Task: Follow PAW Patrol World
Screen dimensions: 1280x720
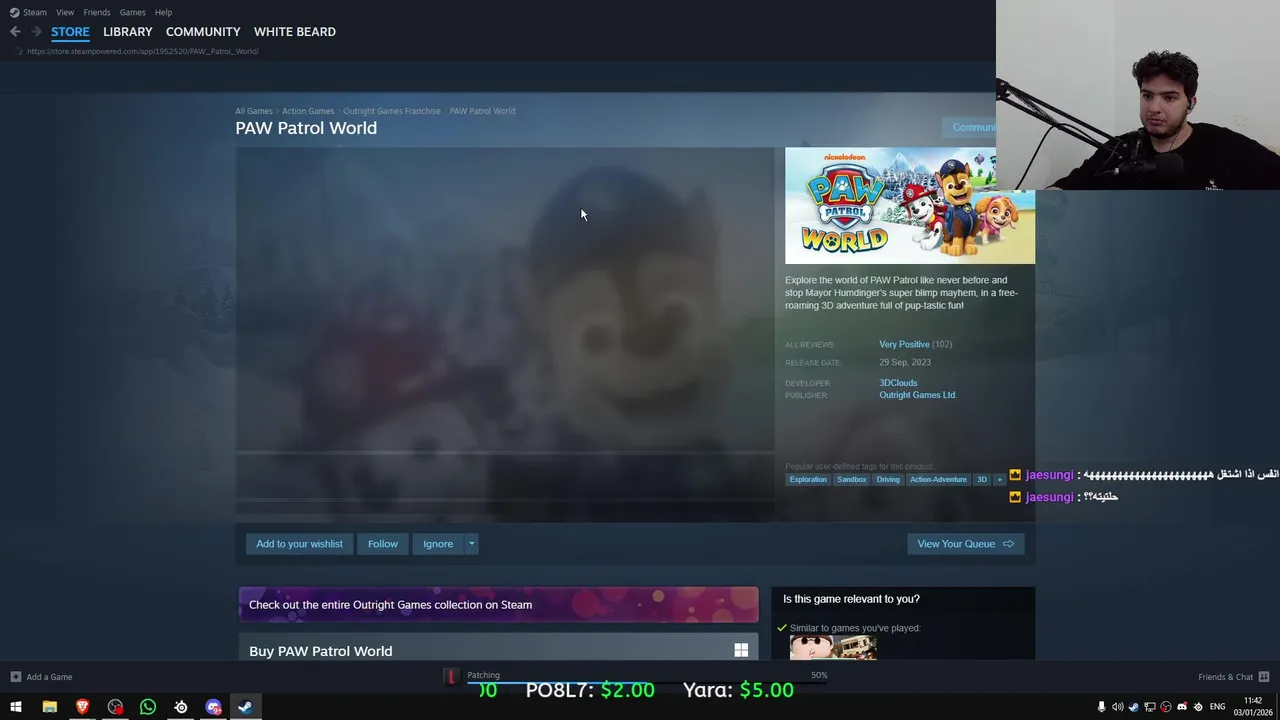Action: [x=383, y=544]
